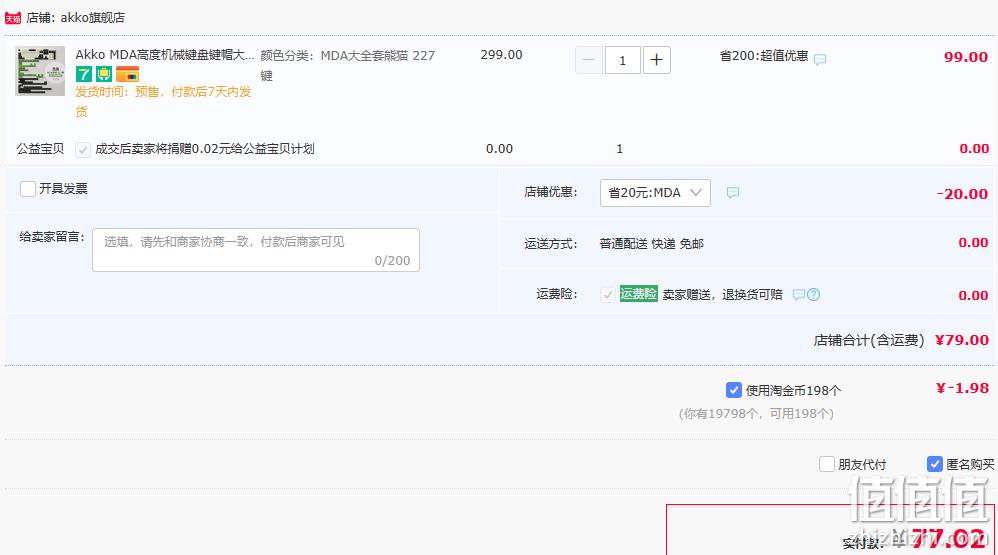Check the 开具发票 invoice checkbox

[27, 189]
